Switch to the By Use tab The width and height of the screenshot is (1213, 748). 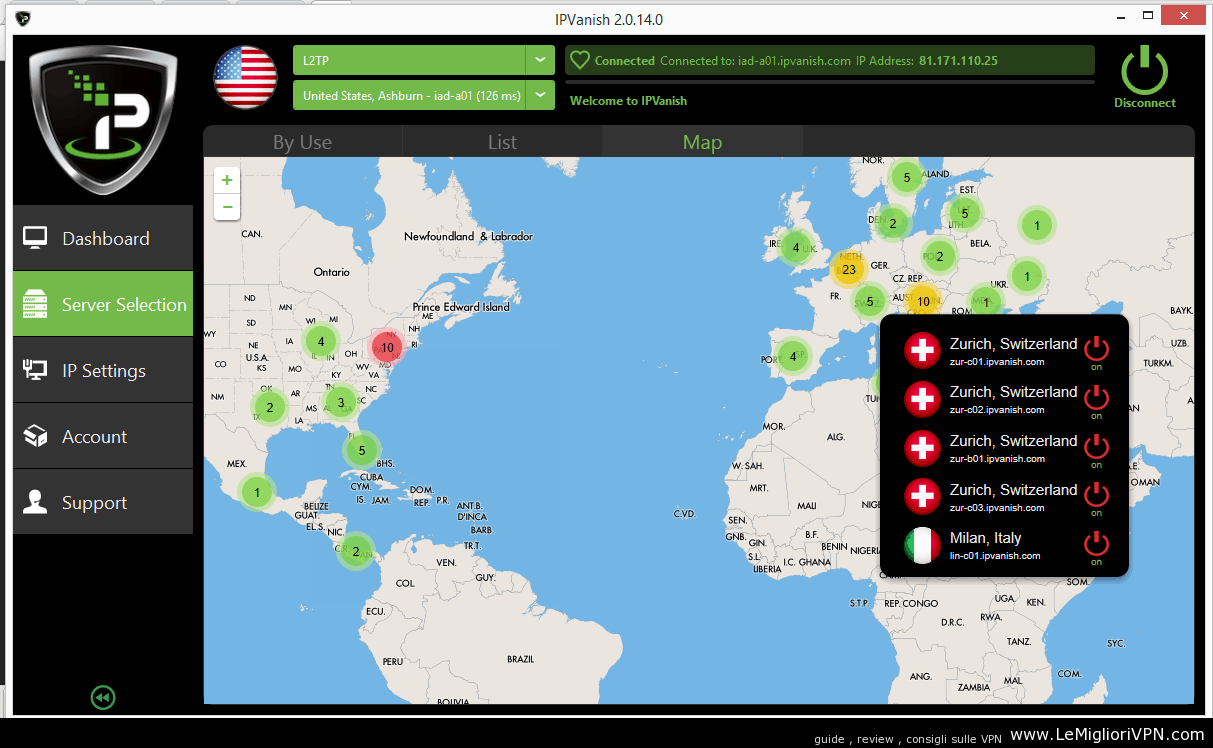click(x=302, y=142)
